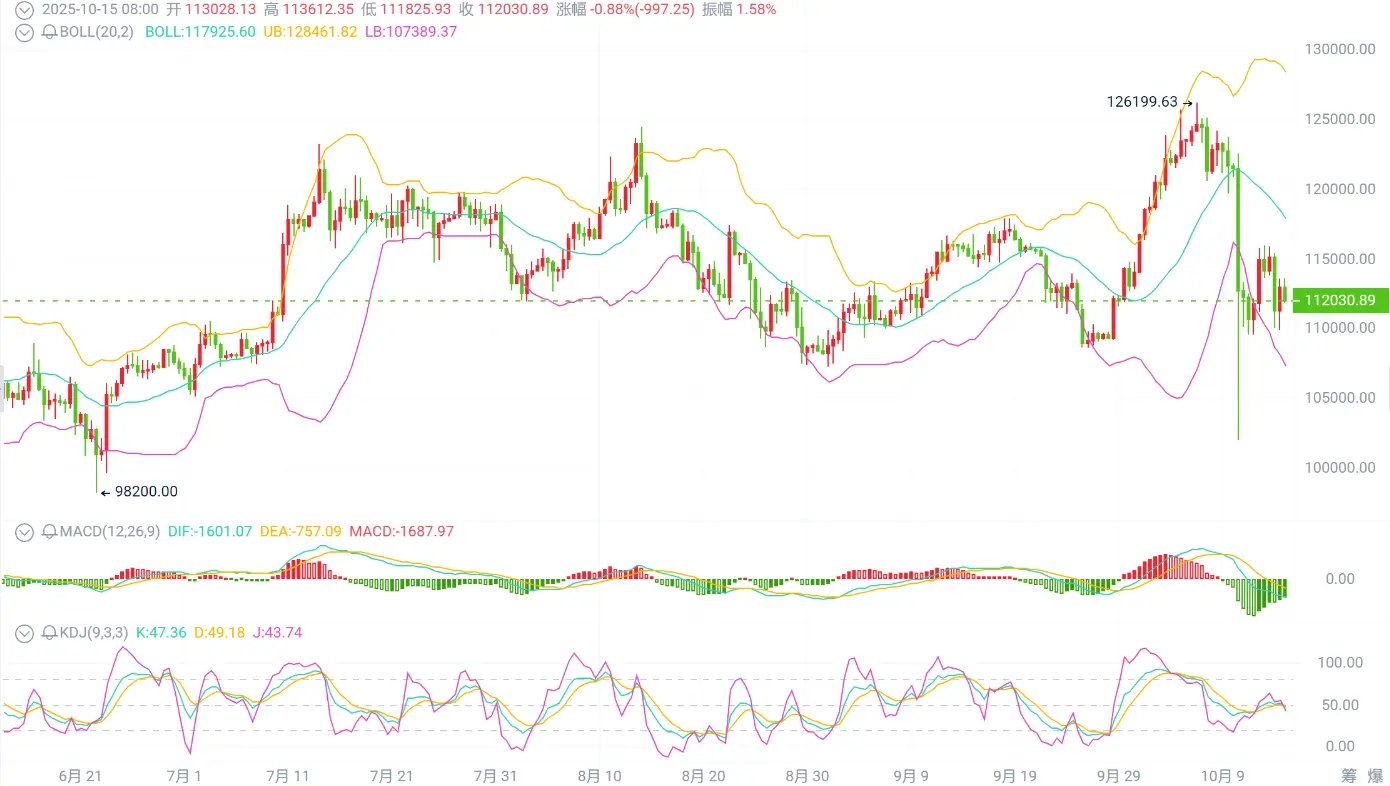Image resolution: width=1390 pixels, height=786 pixels.
Task: Click the 120000.00 price axis label
Action: (1340, 189)
